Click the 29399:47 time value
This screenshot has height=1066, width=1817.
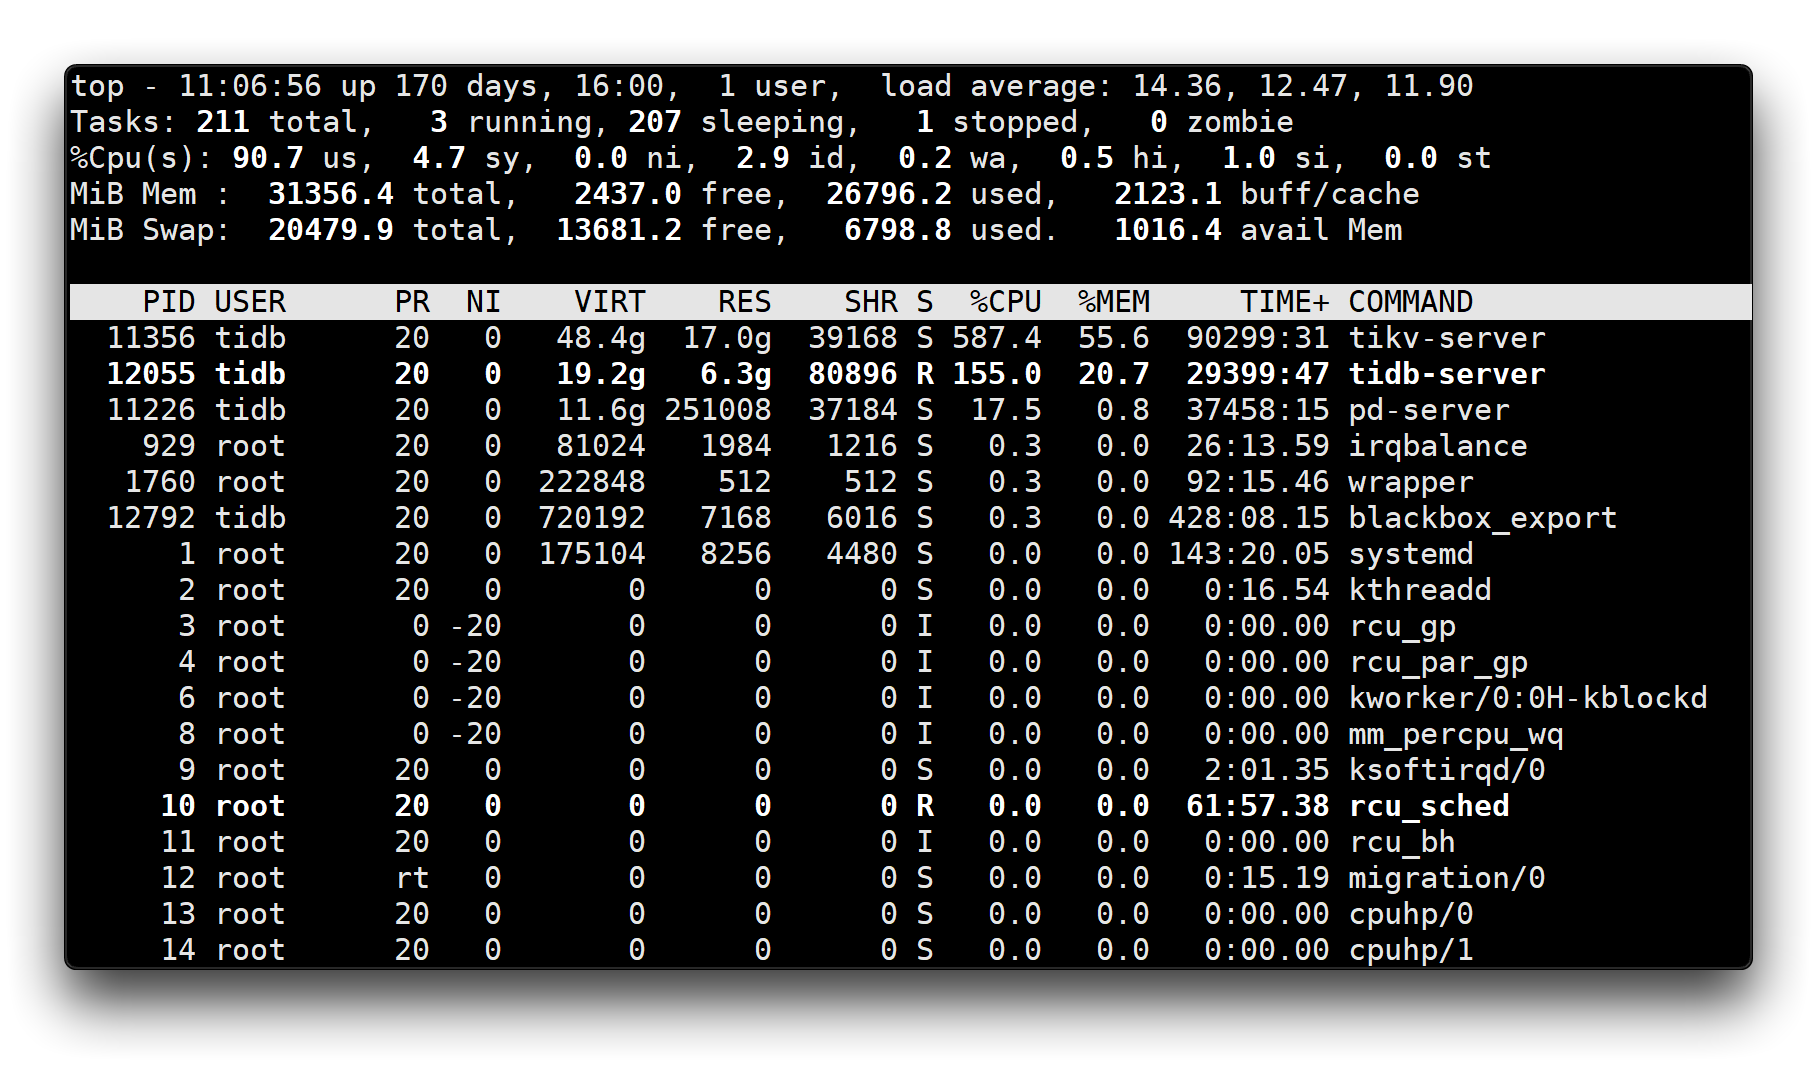1258,374
